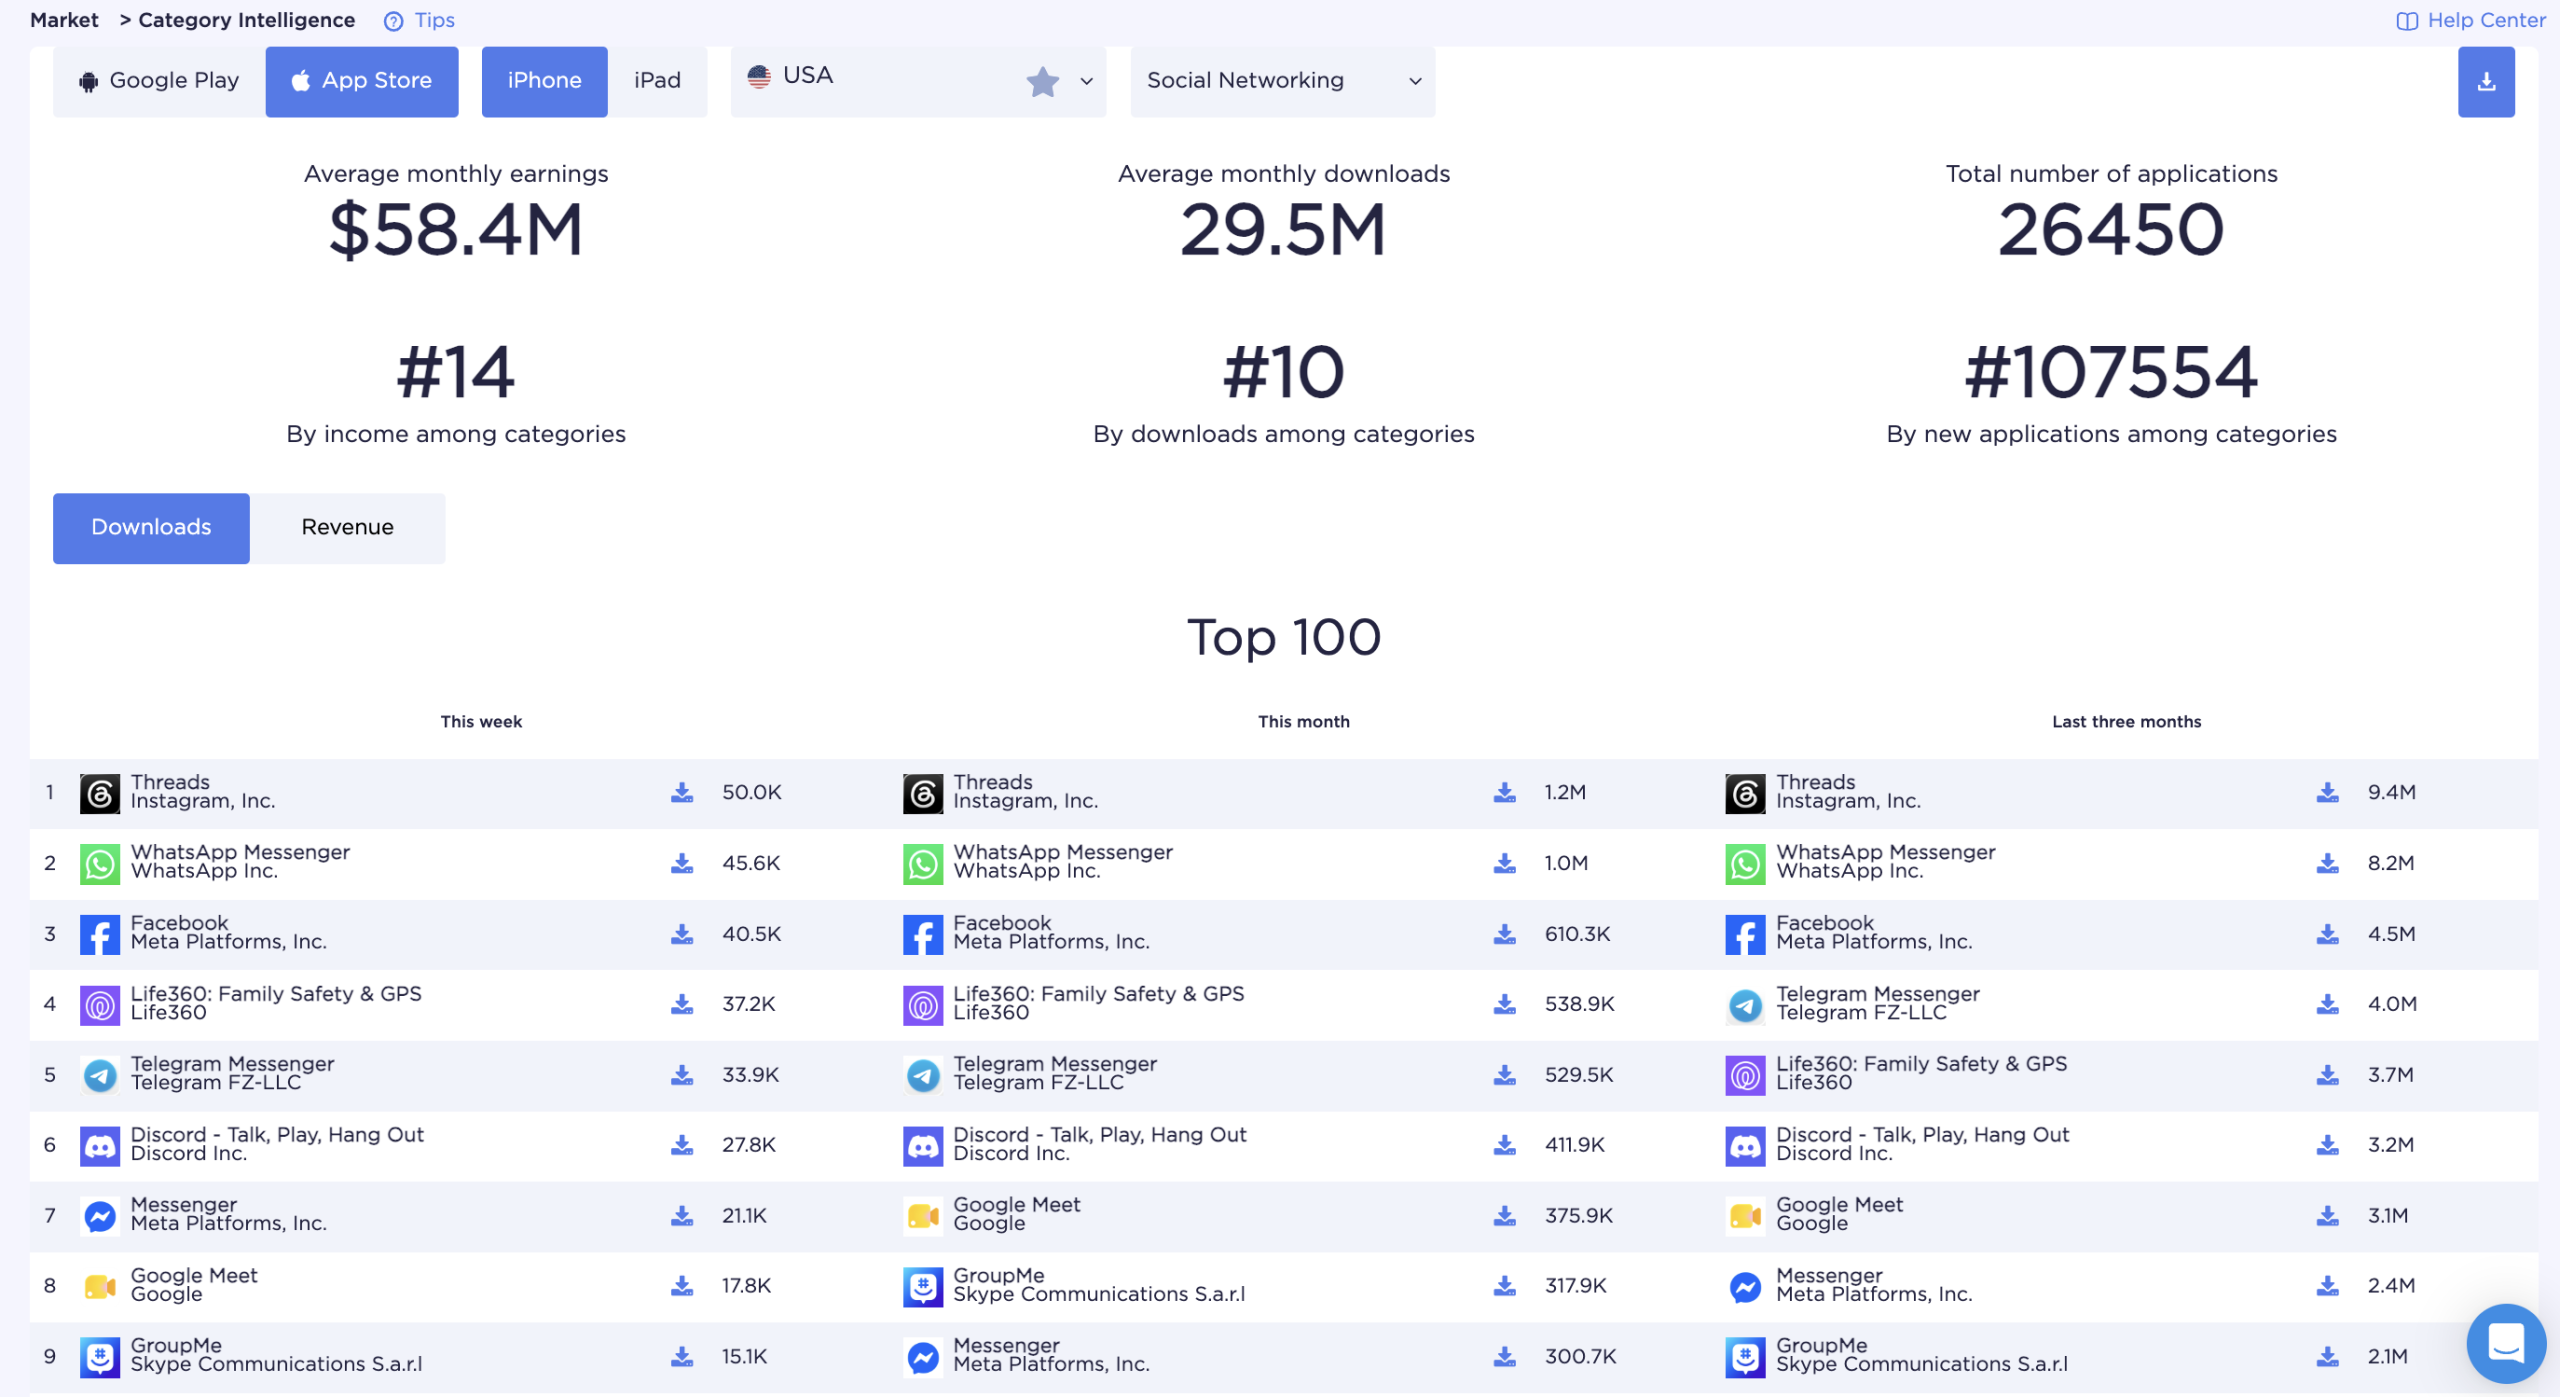Click the Tips question mark icon
This screenshot has width=2560, height=1397.
pos(394,21)
